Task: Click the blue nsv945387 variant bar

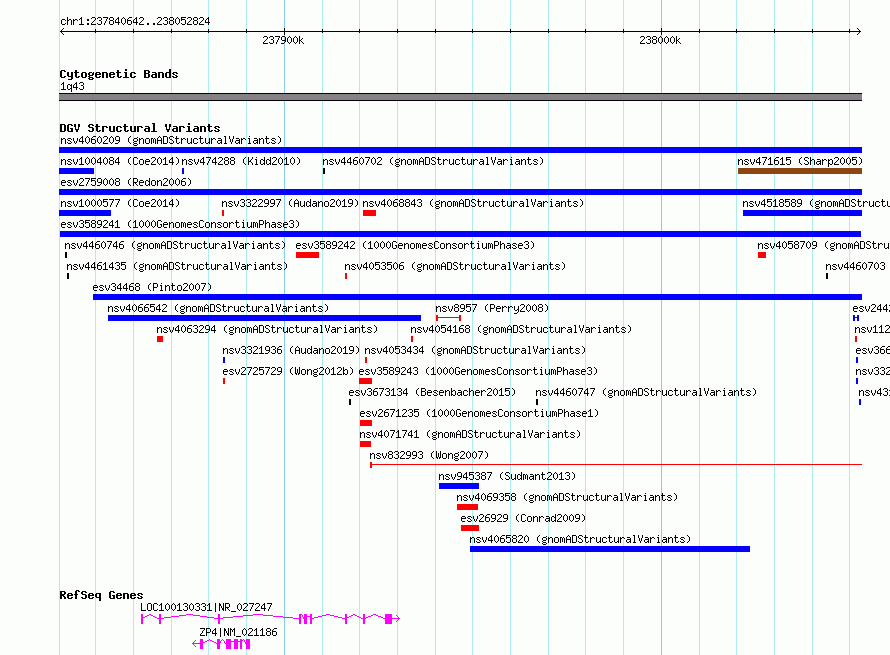Action: 459,486
